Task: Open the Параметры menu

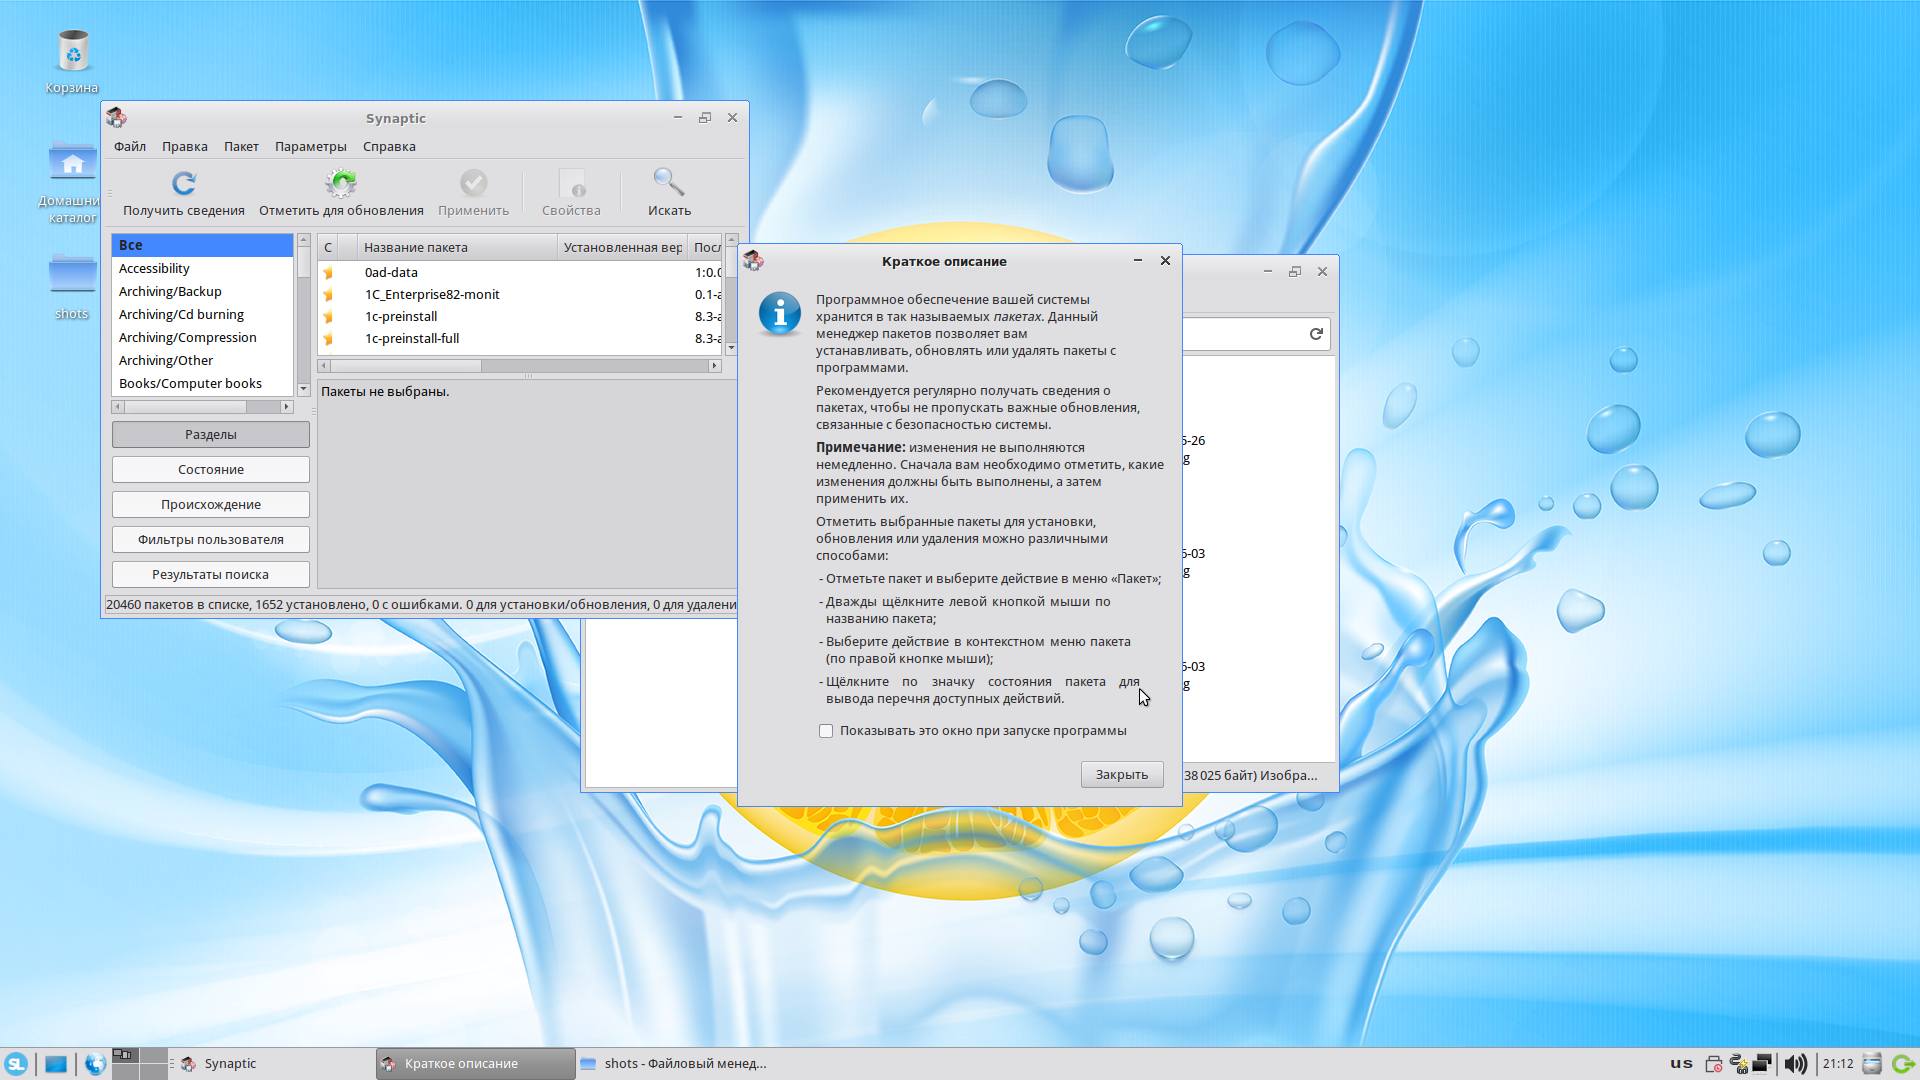Action: pos(310,146)
